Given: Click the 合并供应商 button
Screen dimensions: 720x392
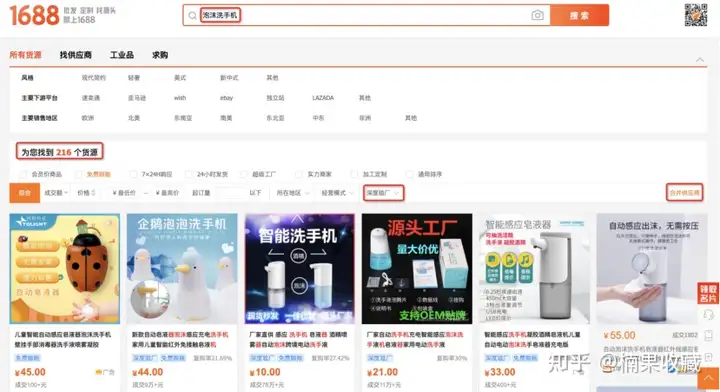Looking at the screenshot, I should pos(684,193).
